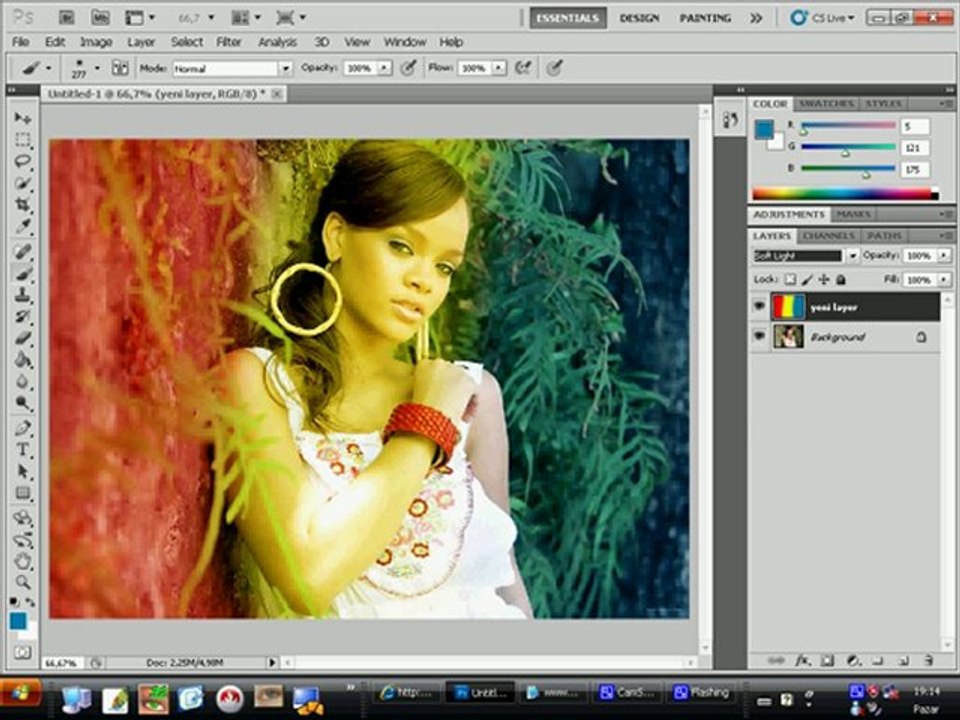Toggle lock image pixels
Screen dimensions: 960x720
pyautogui.click(x=807, y=279)
